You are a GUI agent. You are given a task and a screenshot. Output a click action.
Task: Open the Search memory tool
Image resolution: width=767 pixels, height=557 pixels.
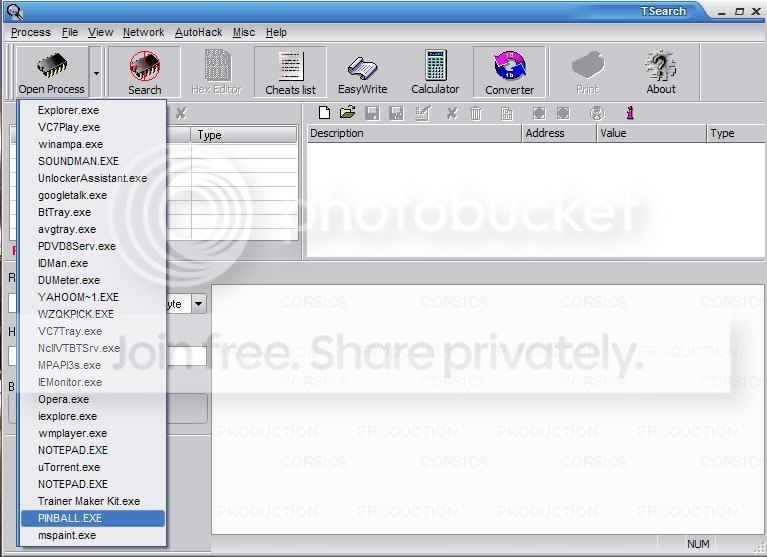144,72
